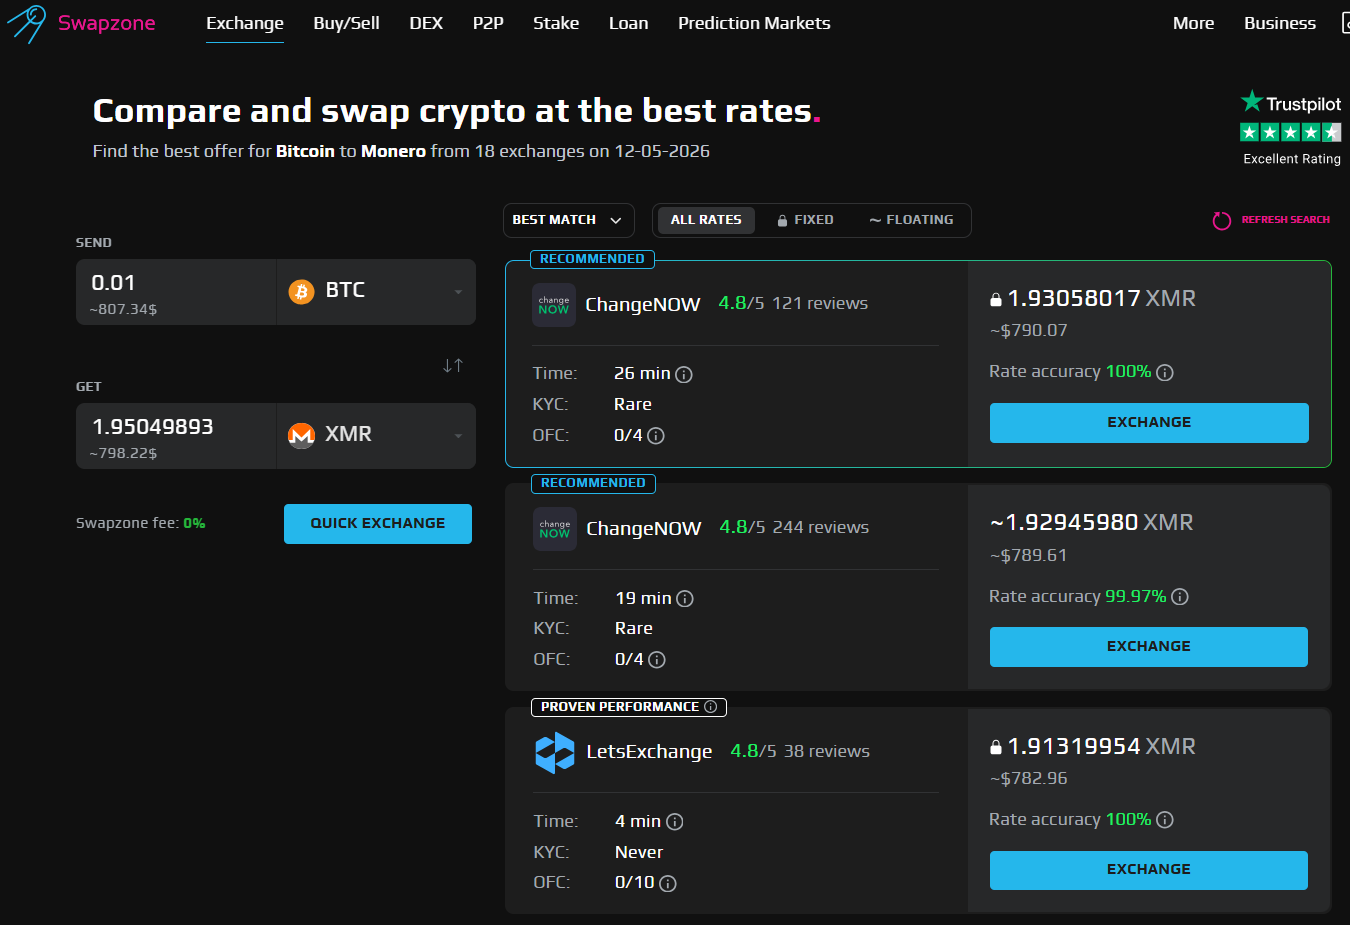Open info icon next to 19 min
This screenshot has height=925, width=1350.
[x=685, y=599]
